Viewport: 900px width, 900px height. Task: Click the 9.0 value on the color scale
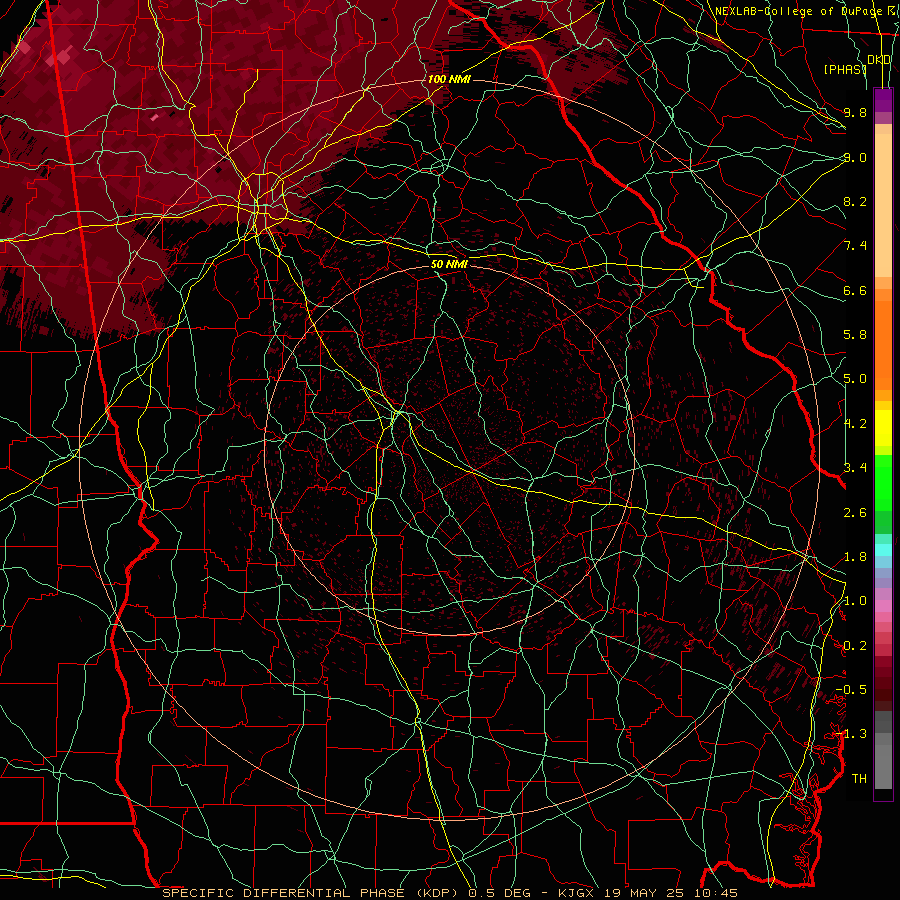click(855, 157)
